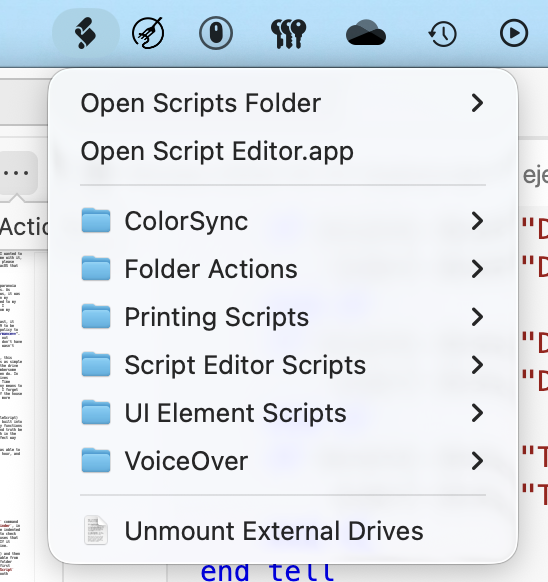This screenshot has height=582, width=548.
Task: Click the Unmount External Drives script file icon
Action: tap(96, 530)
